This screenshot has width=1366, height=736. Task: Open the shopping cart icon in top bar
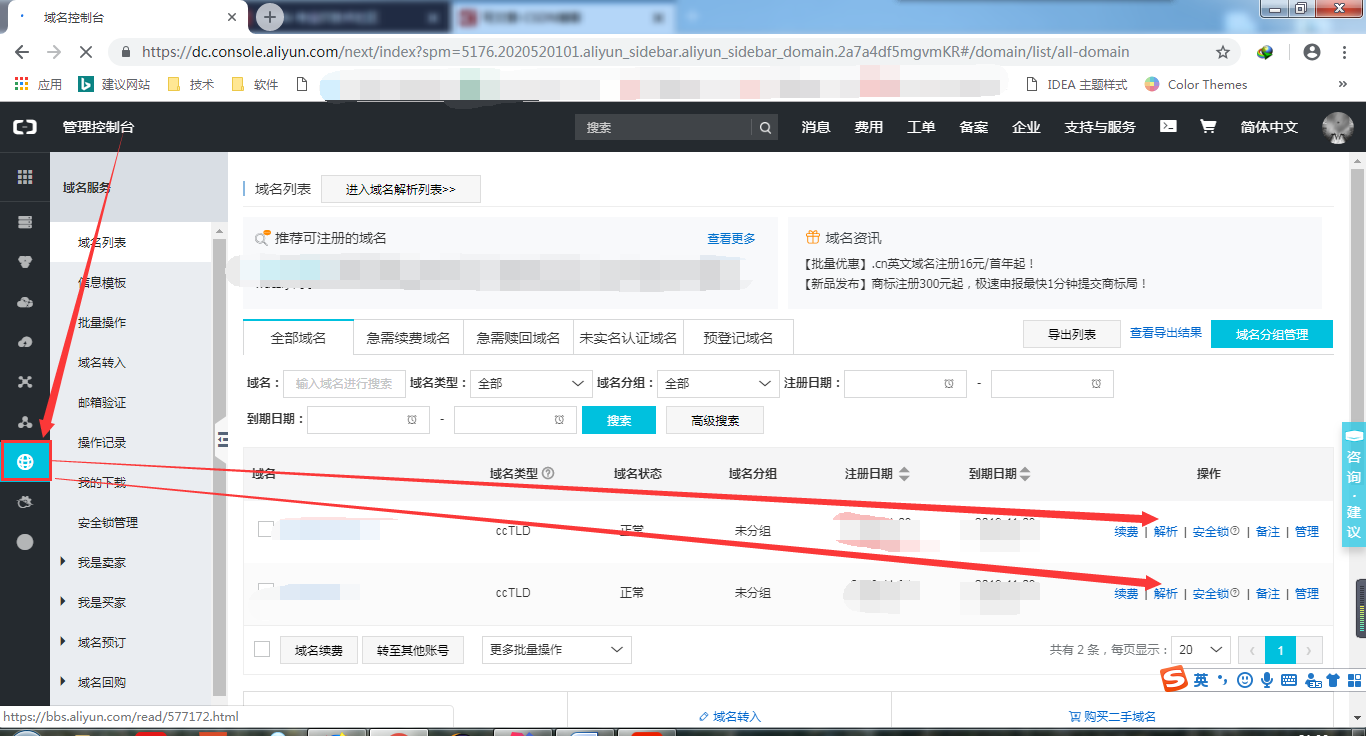tap(1208, 128)
